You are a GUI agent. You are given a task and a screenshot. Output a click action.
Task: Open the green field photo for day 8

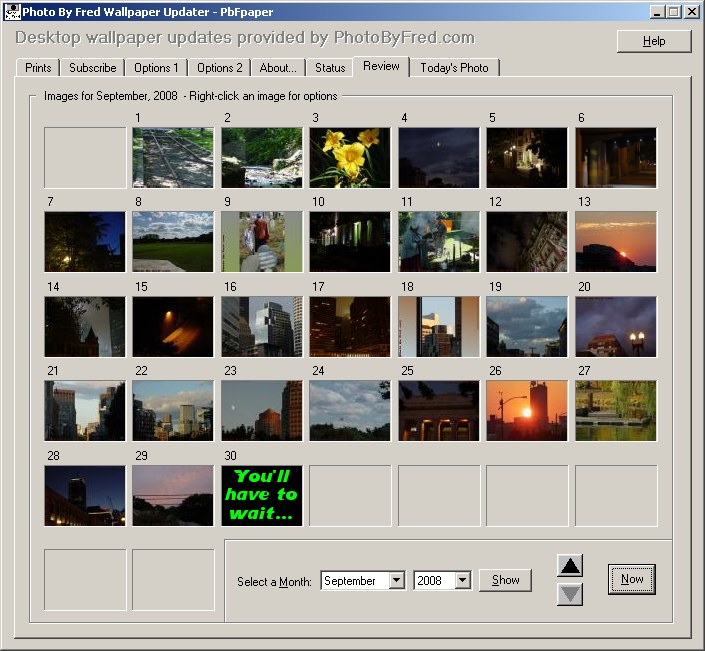pos(173,241)
